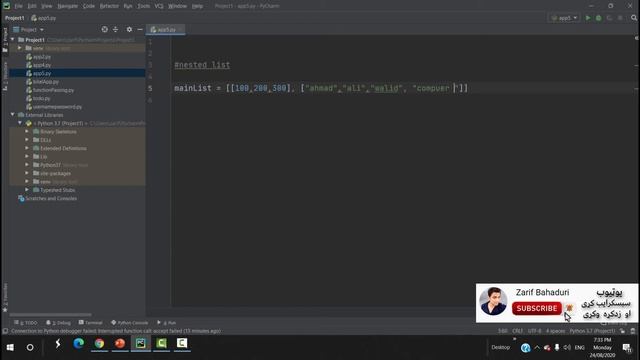
Task: Click the microphone icon in system tray
Action: 557,348
